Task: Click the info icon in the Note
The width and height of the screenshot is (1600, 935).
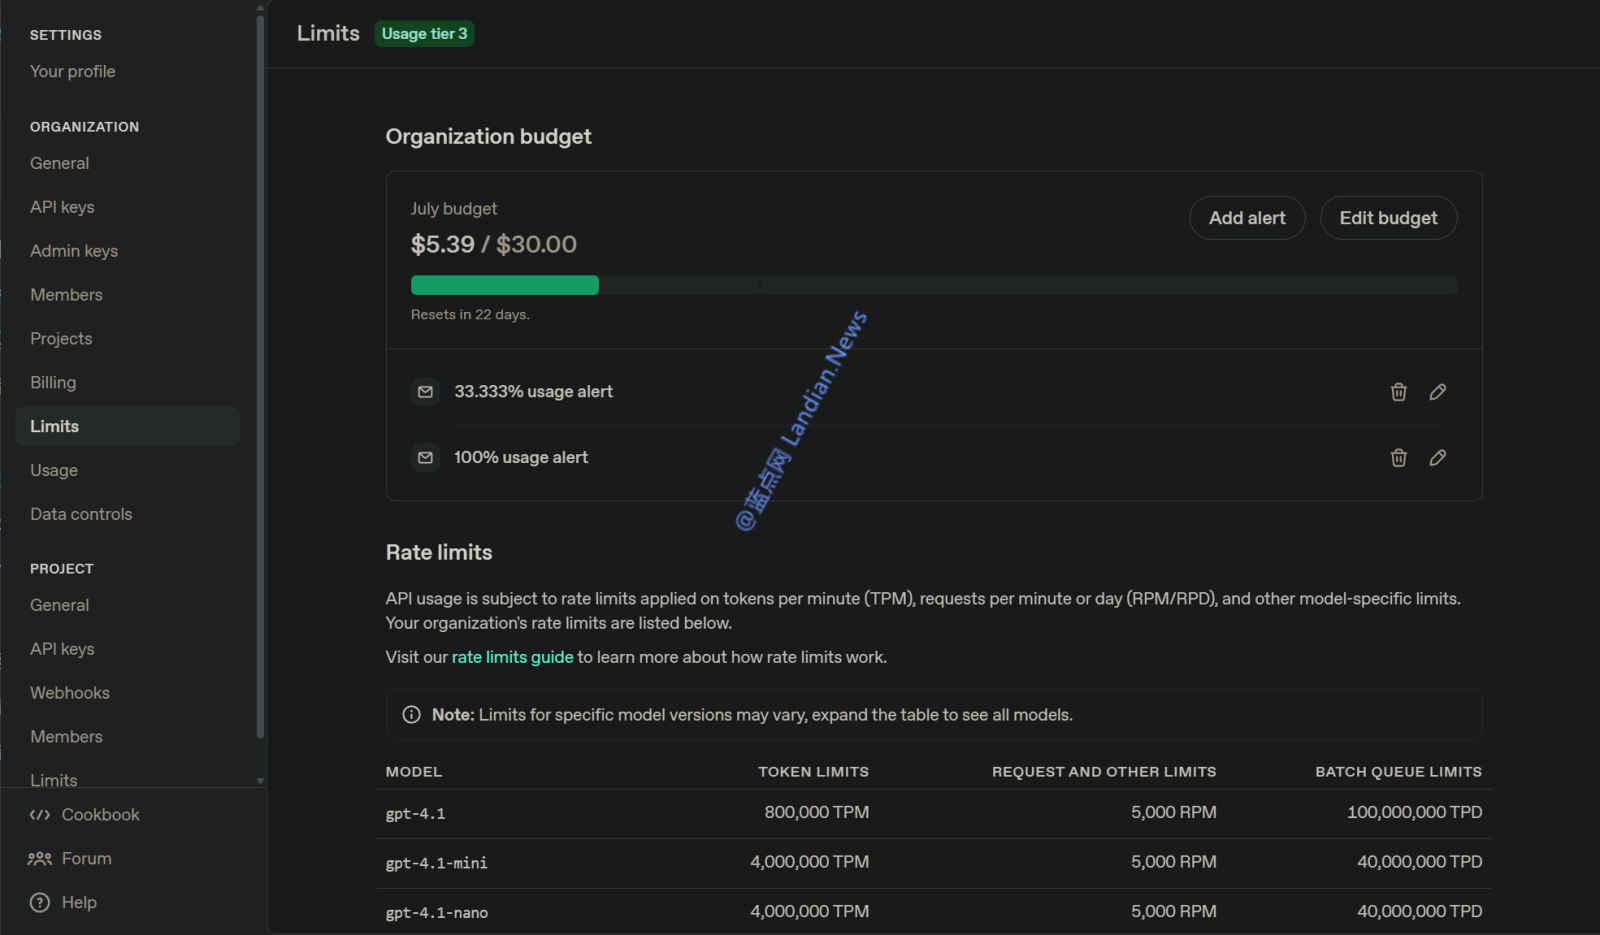Action: tap(411, 715)
